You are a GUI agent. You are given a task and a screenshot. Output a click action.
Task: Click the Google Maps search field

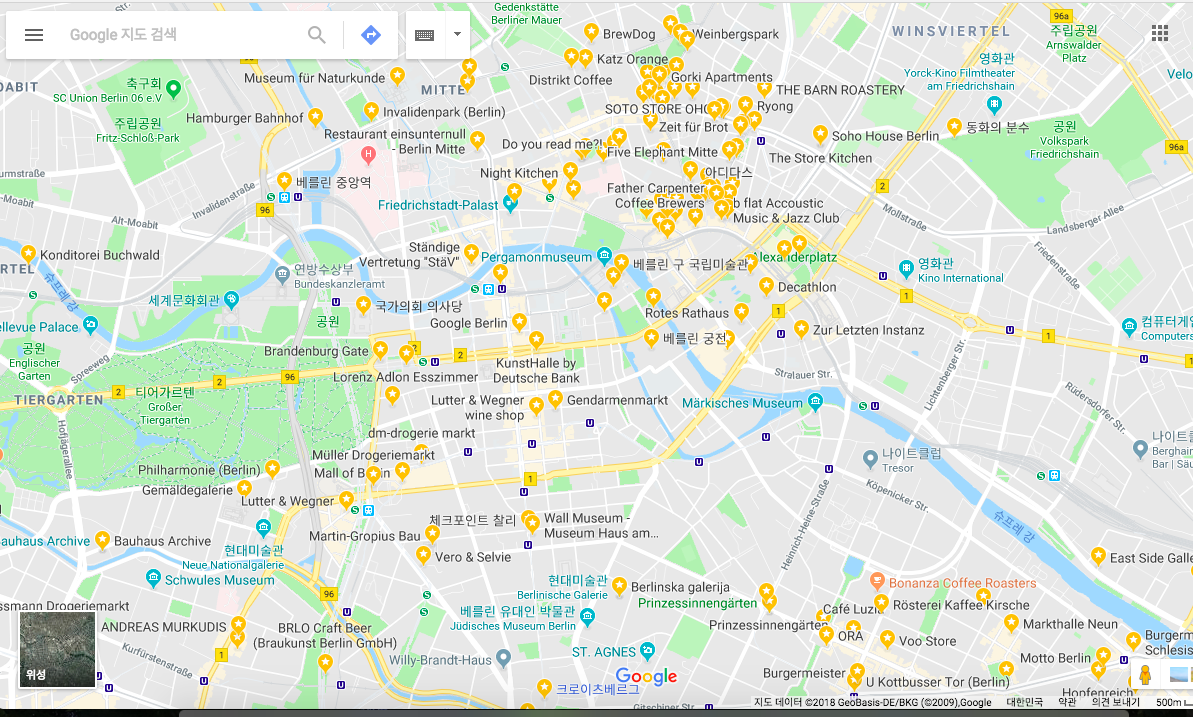(x=183, y=35)
